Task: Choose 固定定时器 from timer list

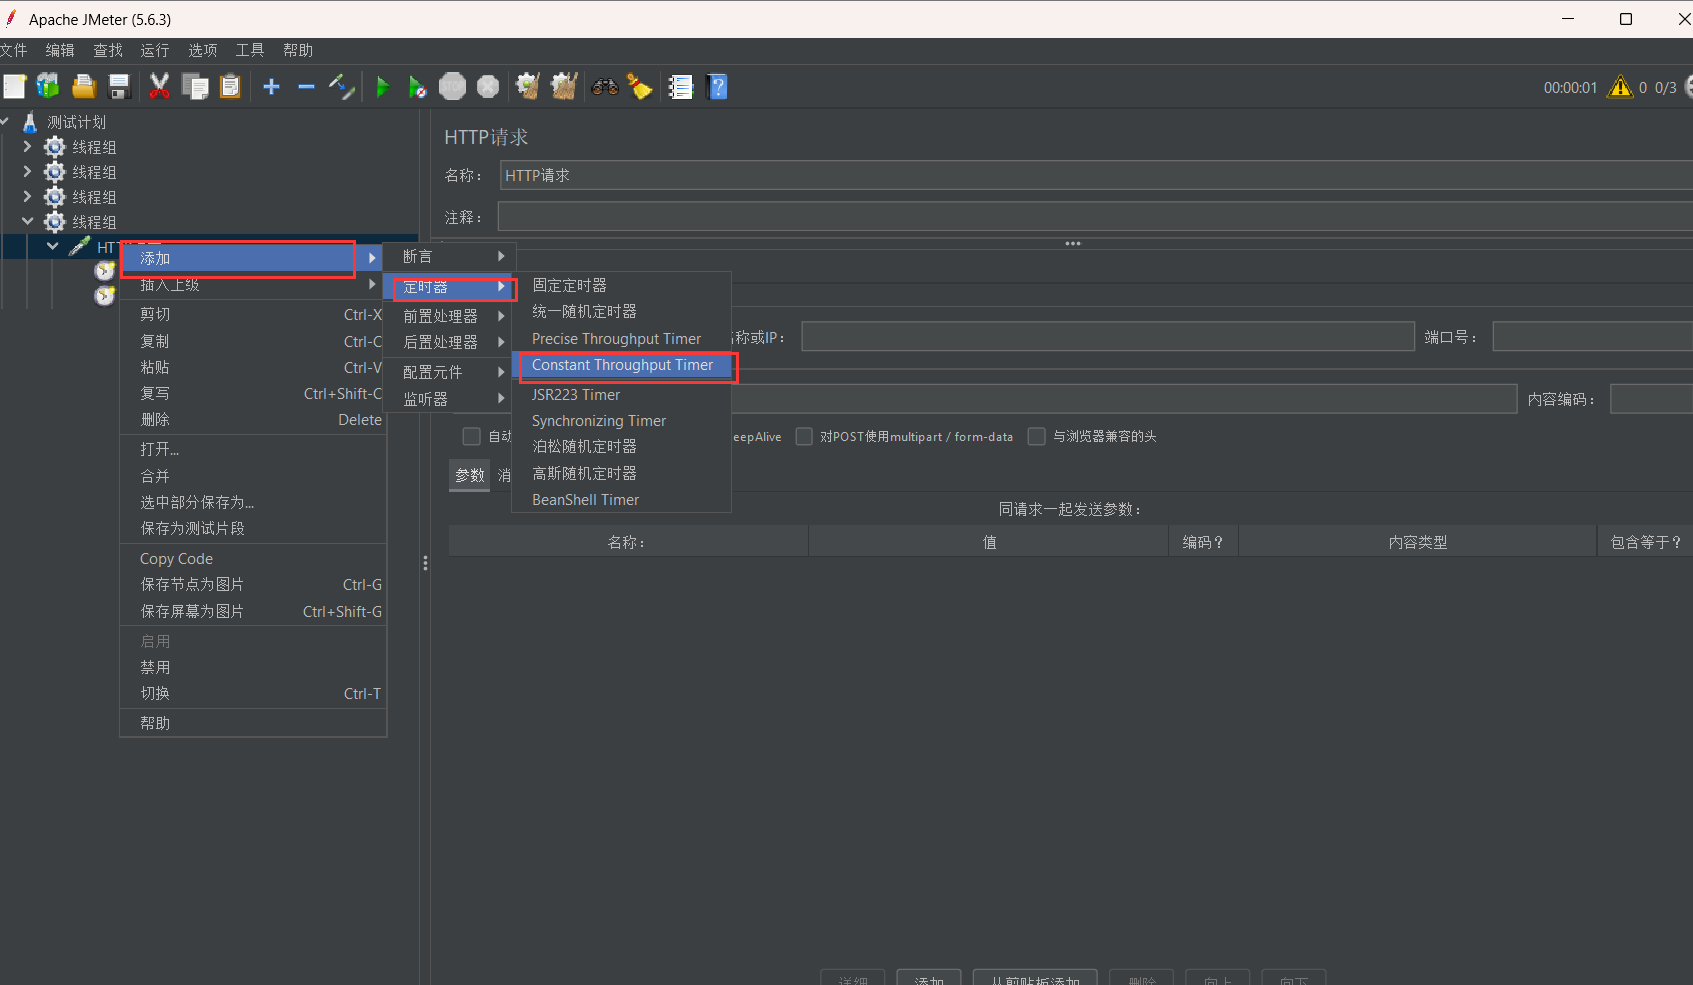Action: point(622,285)
